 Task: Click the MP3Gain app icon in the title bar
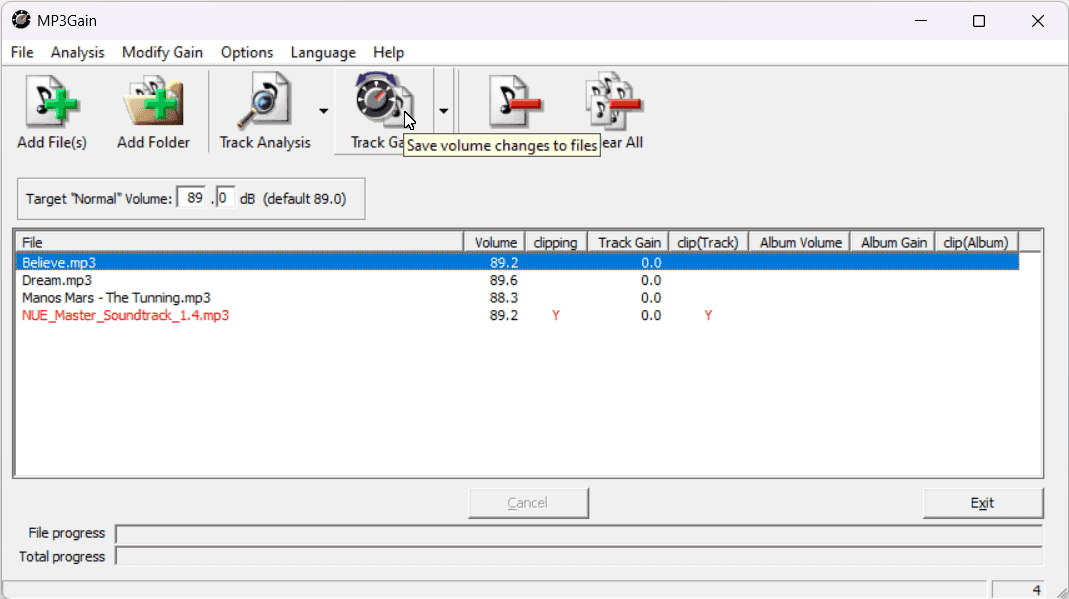click(21, 20)
